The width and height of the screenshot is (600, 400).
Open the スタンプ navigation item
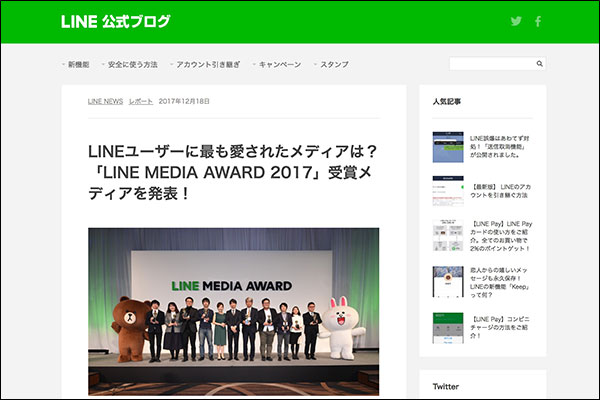tap(333, 64)
